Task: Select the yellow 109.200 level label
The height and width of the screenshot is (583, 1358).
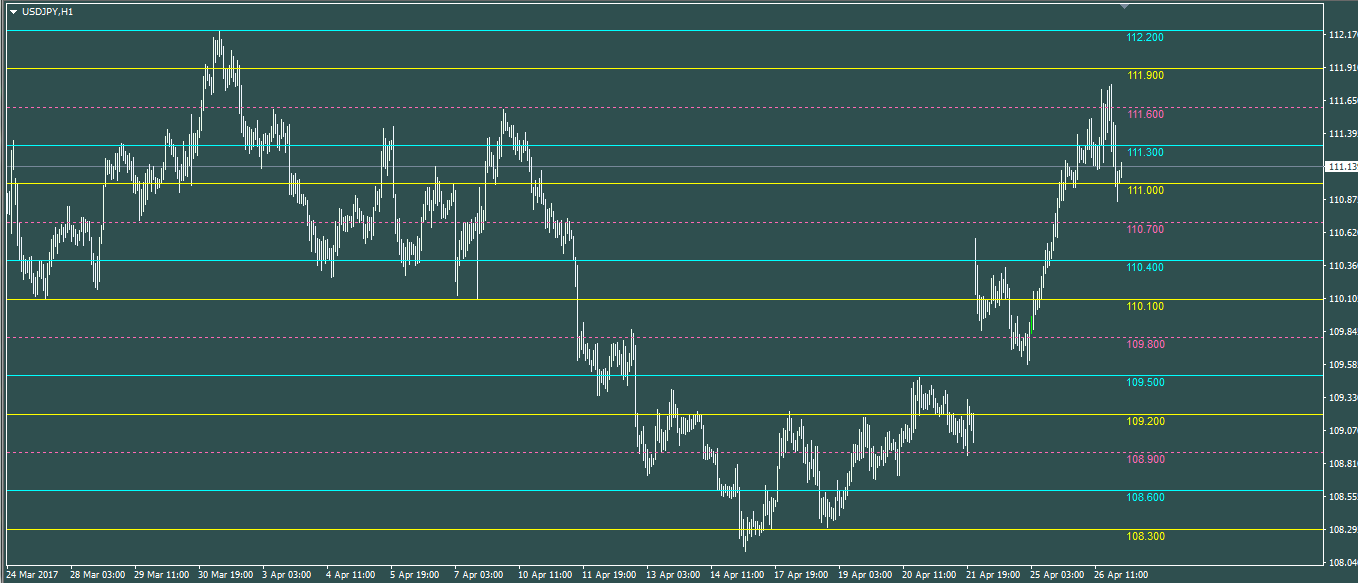Action: [1145, 422]
